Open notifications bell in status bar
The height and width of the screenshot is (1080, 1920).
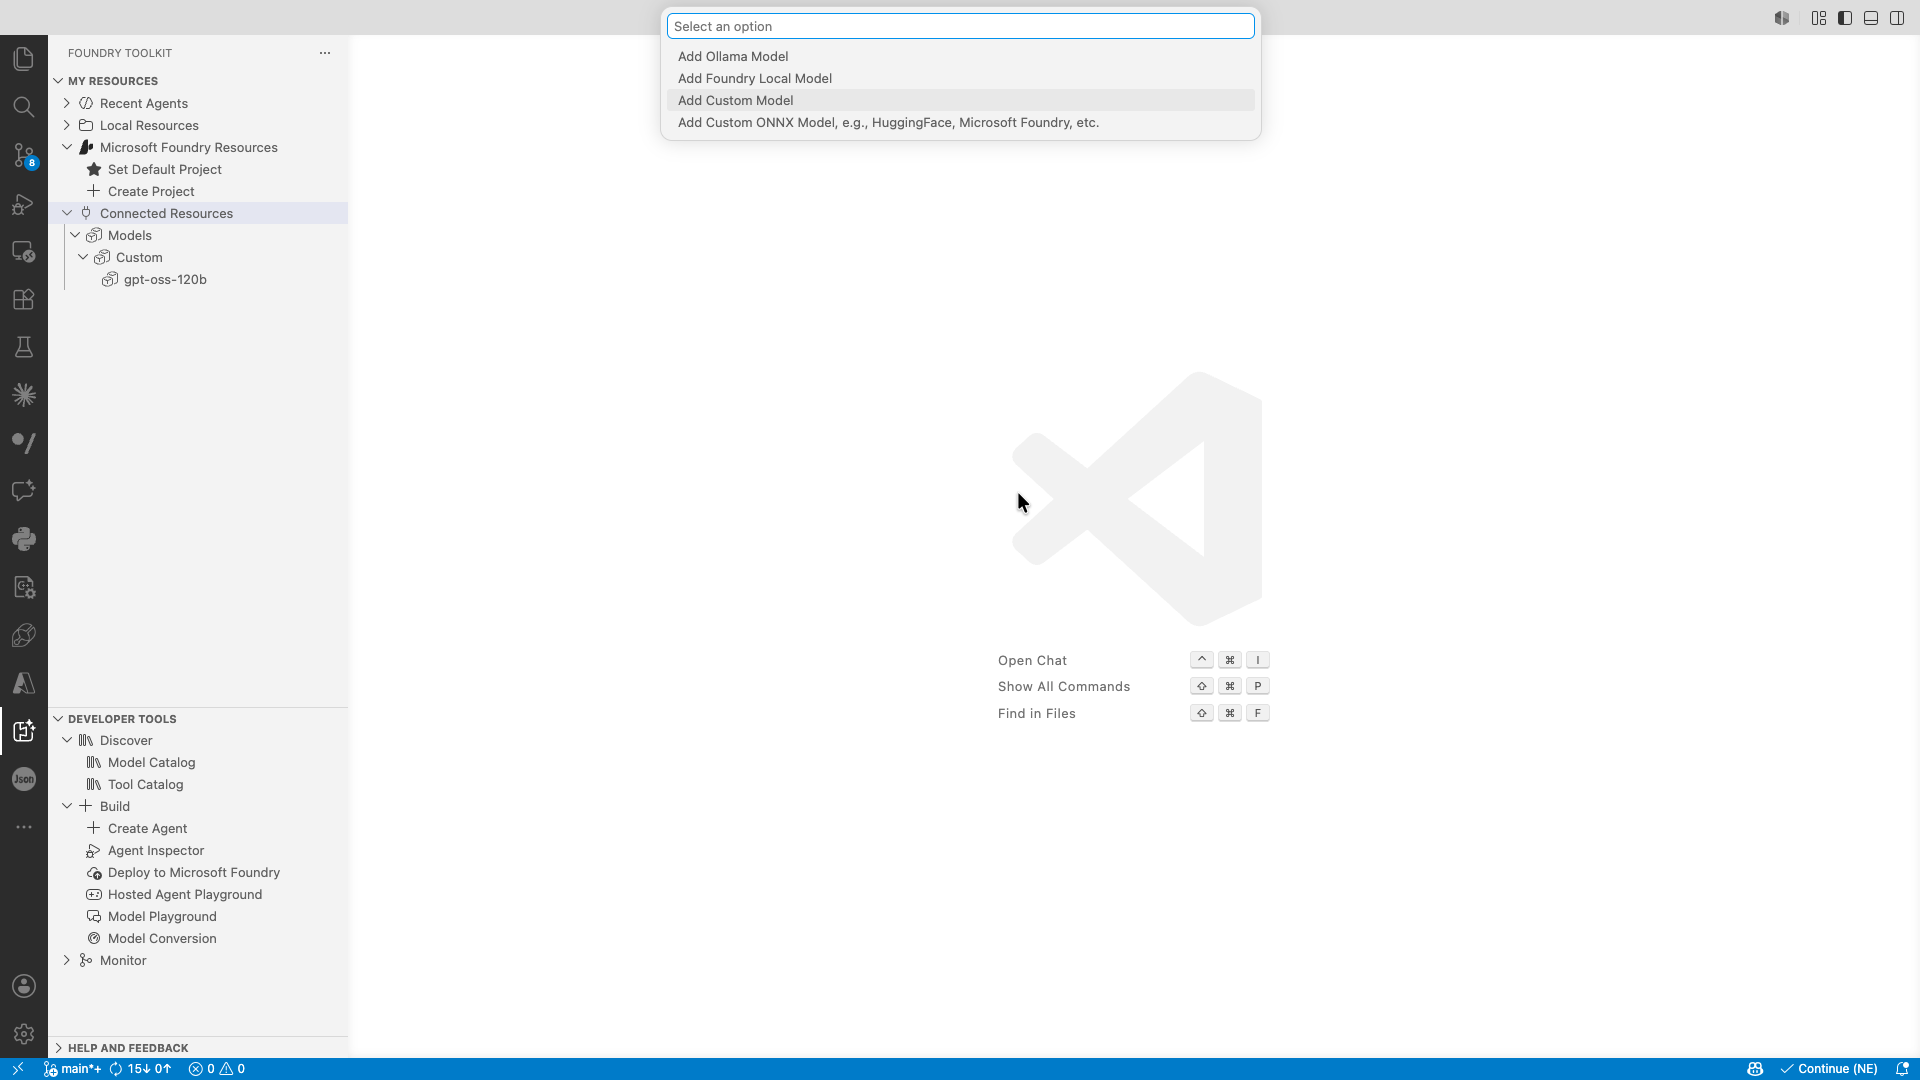1902,1069
